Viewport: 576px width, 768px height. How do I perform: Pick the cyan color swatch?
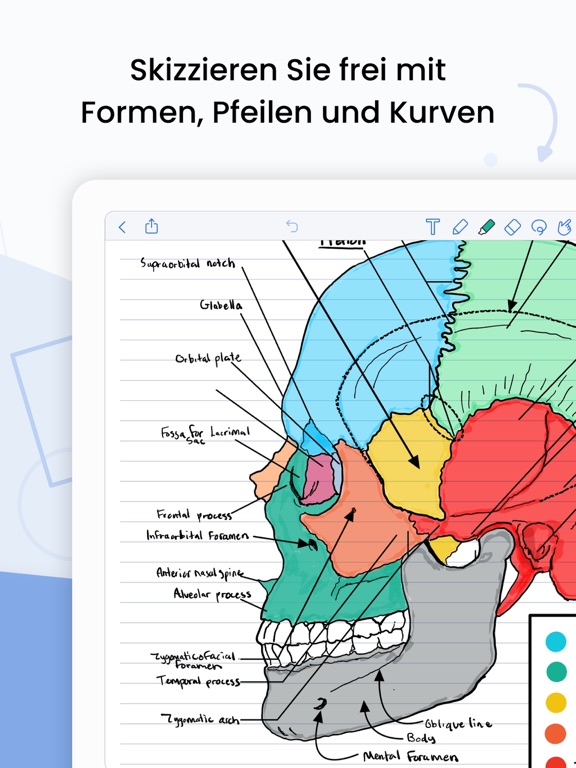(x=556, y=641)
